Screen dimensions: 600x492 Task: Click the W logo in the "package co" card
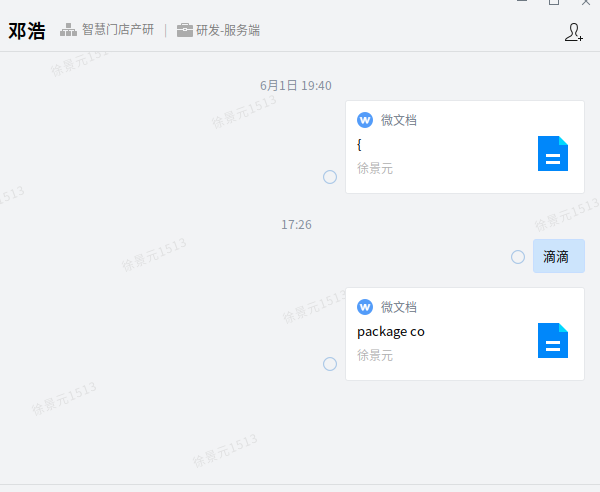tap(365, 307)
